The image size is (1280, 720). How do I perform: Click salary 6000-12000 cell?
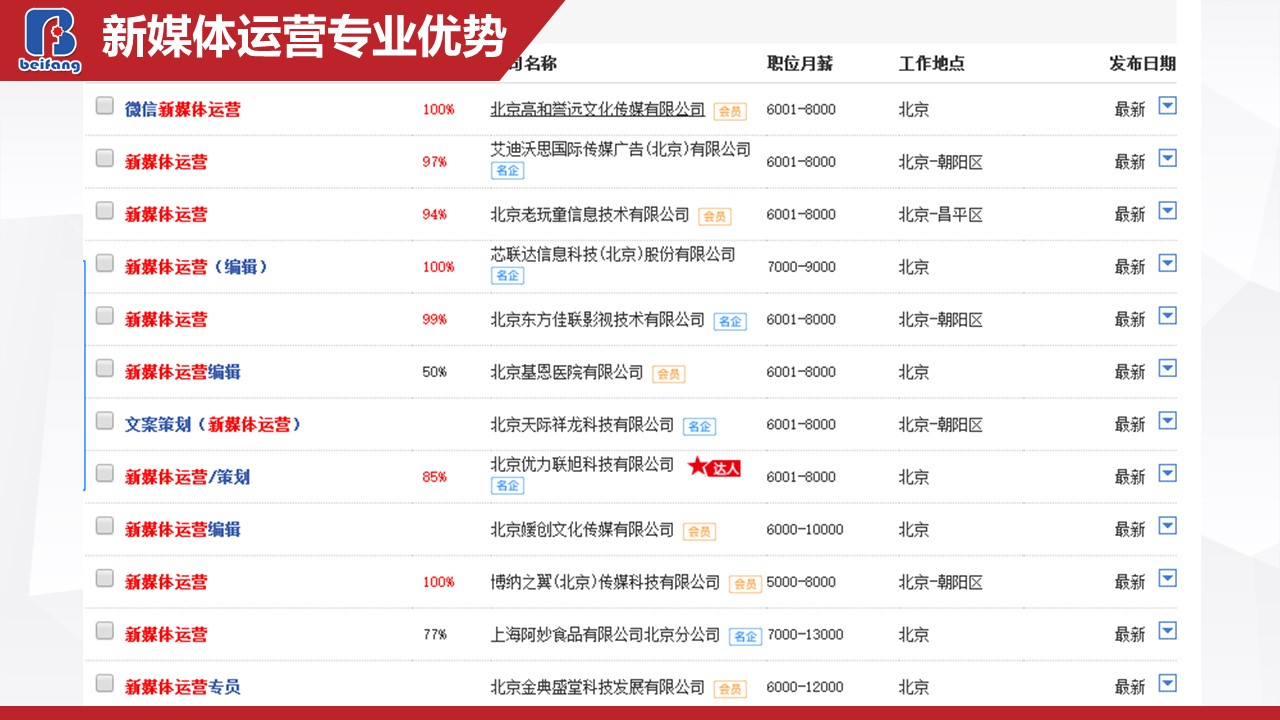coord(805,687)
